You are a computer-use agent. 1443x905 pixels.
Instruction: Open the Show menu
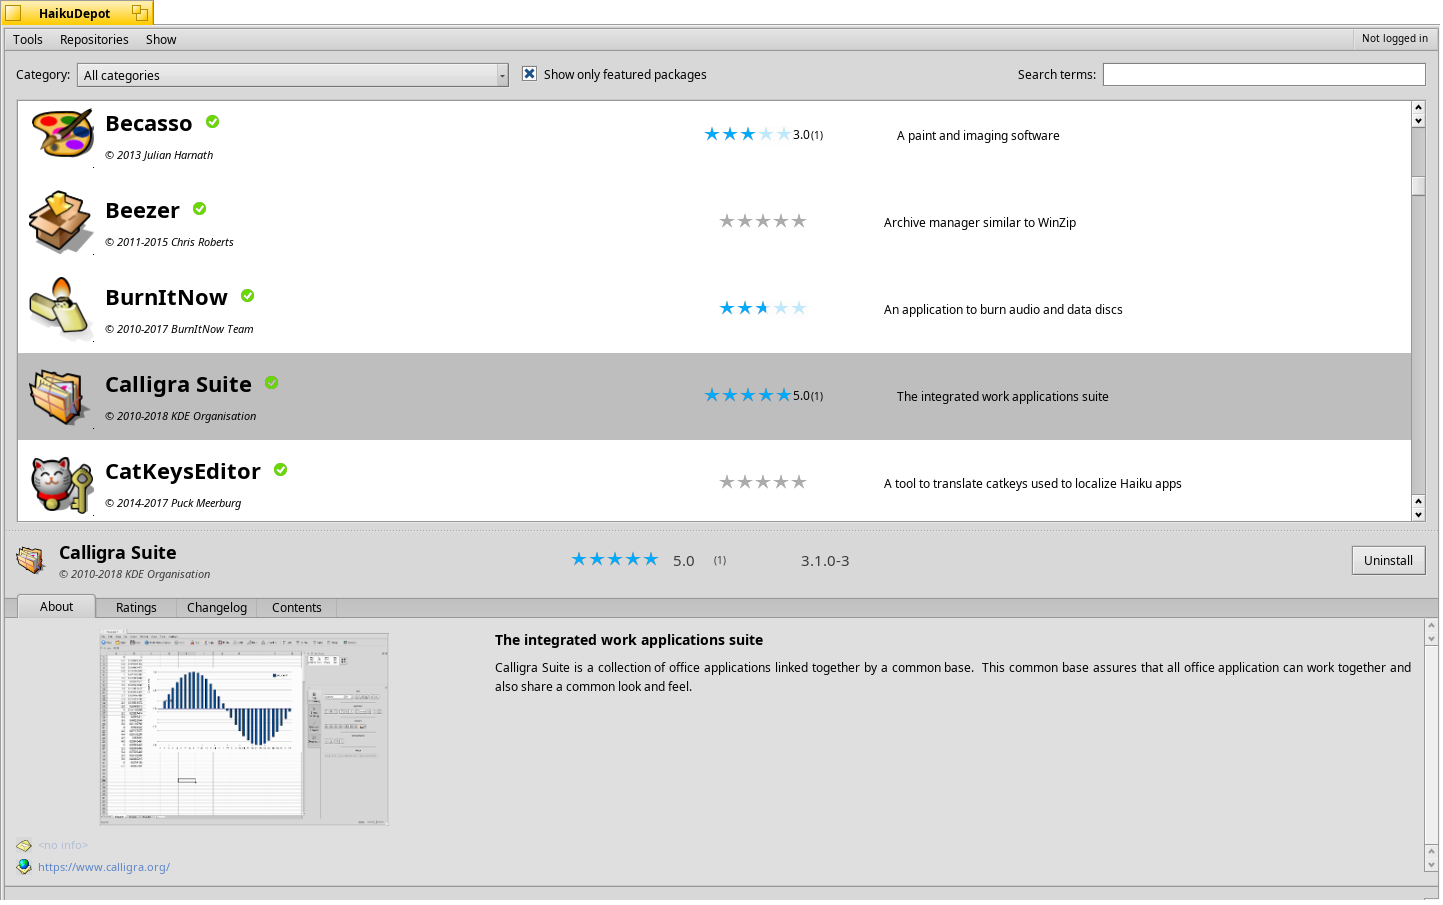[x=161, y=40]
